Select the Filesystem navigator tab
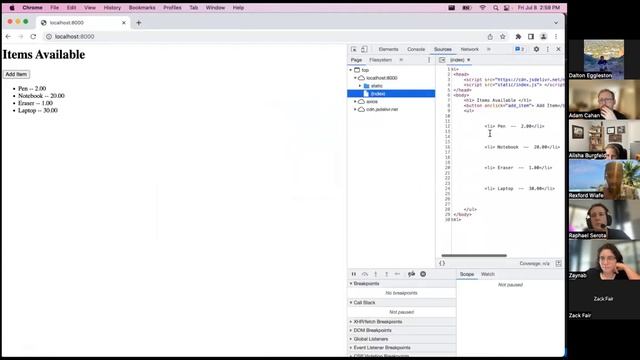The image size is (640, 360). click(x=380, y=60)
